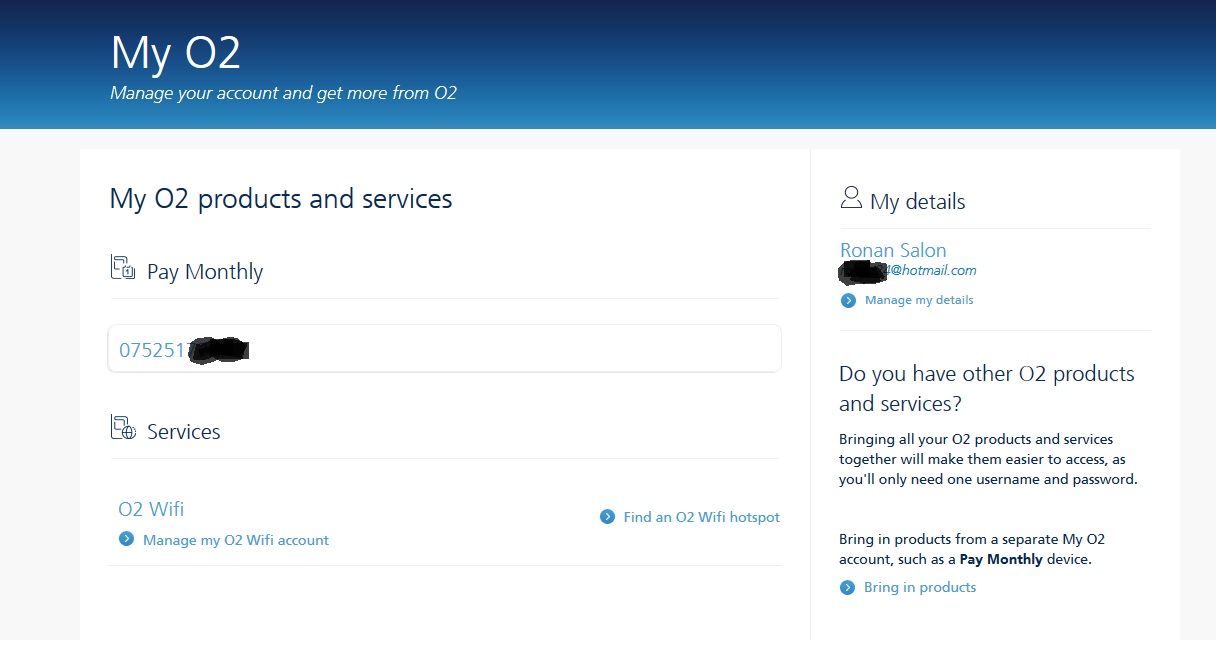Select the Pay Monthly phone number card
Screen dimensions: 1216x648
point(443,348)
